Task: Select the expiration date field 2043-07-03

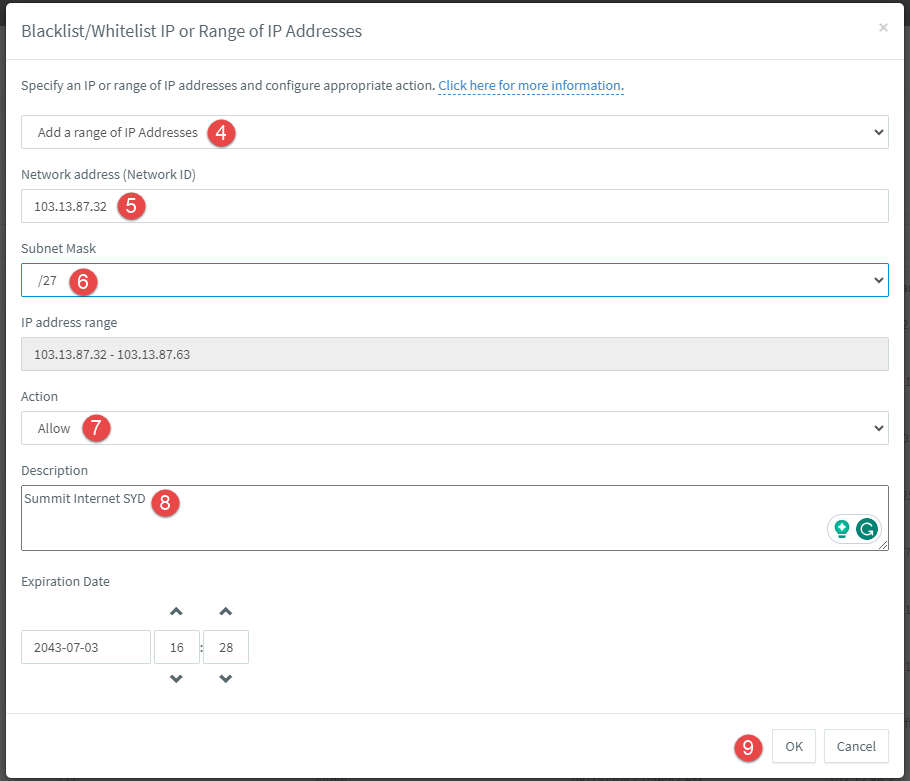Action: coord(86,647)
